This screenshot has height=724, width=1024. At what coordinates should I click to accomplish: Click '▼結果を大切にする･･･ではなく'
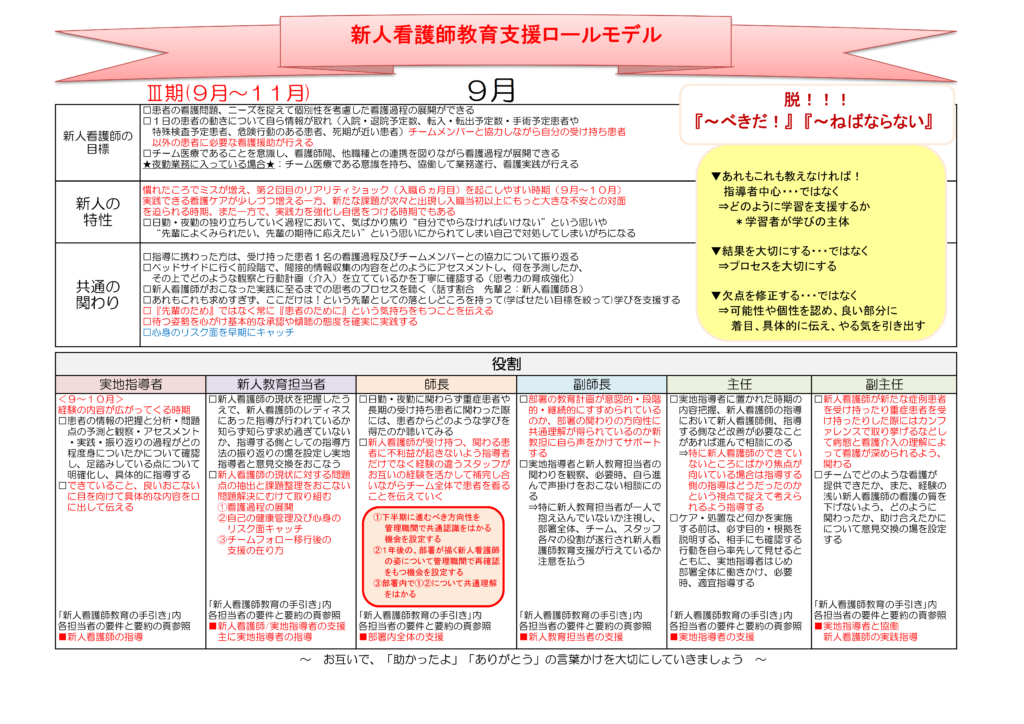click(x=790, y=251)
